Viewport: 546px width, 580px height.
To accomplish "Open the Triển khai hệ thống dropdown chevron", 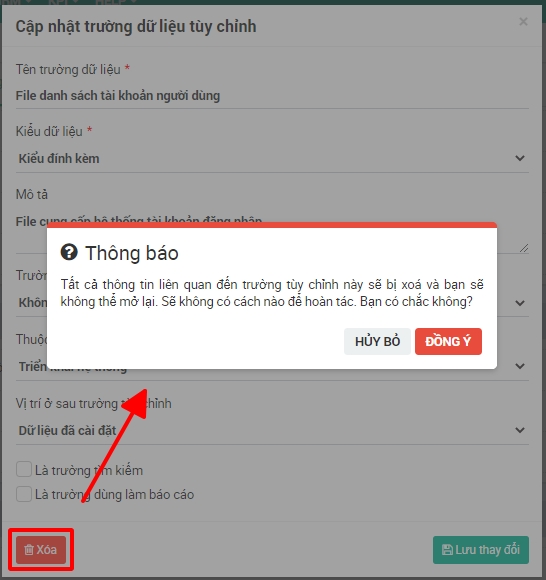I will coord(520,366).
